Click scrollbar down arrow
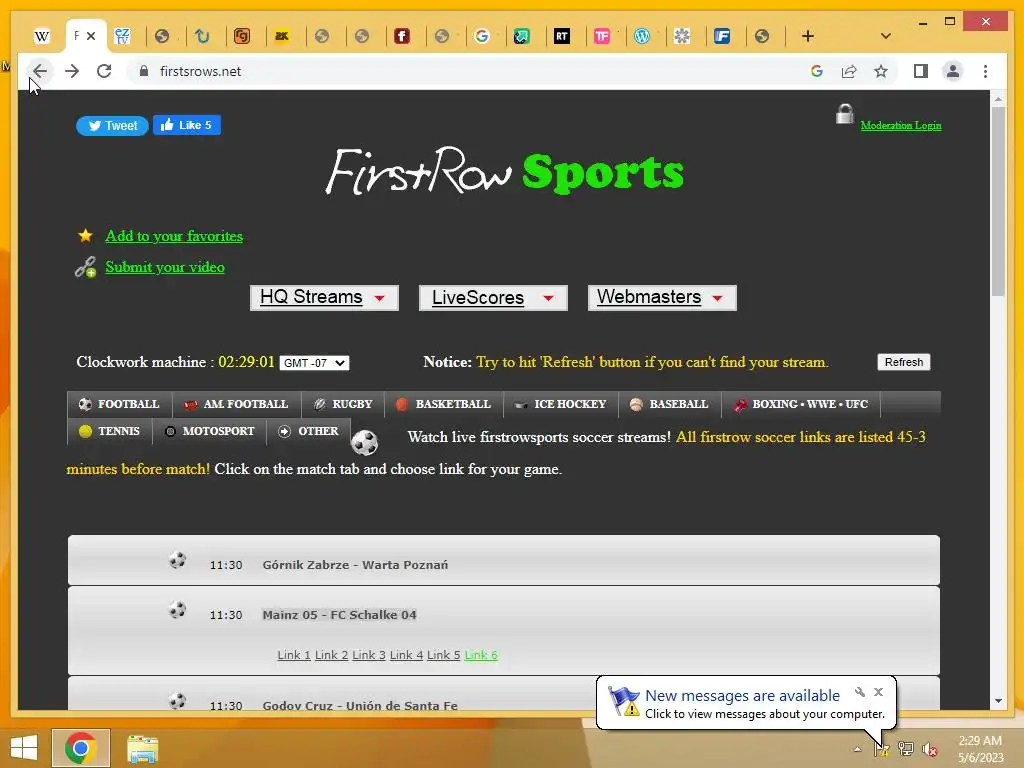Image resolution: width=1024 pixels, height=768 pixels. click(998, 701)
